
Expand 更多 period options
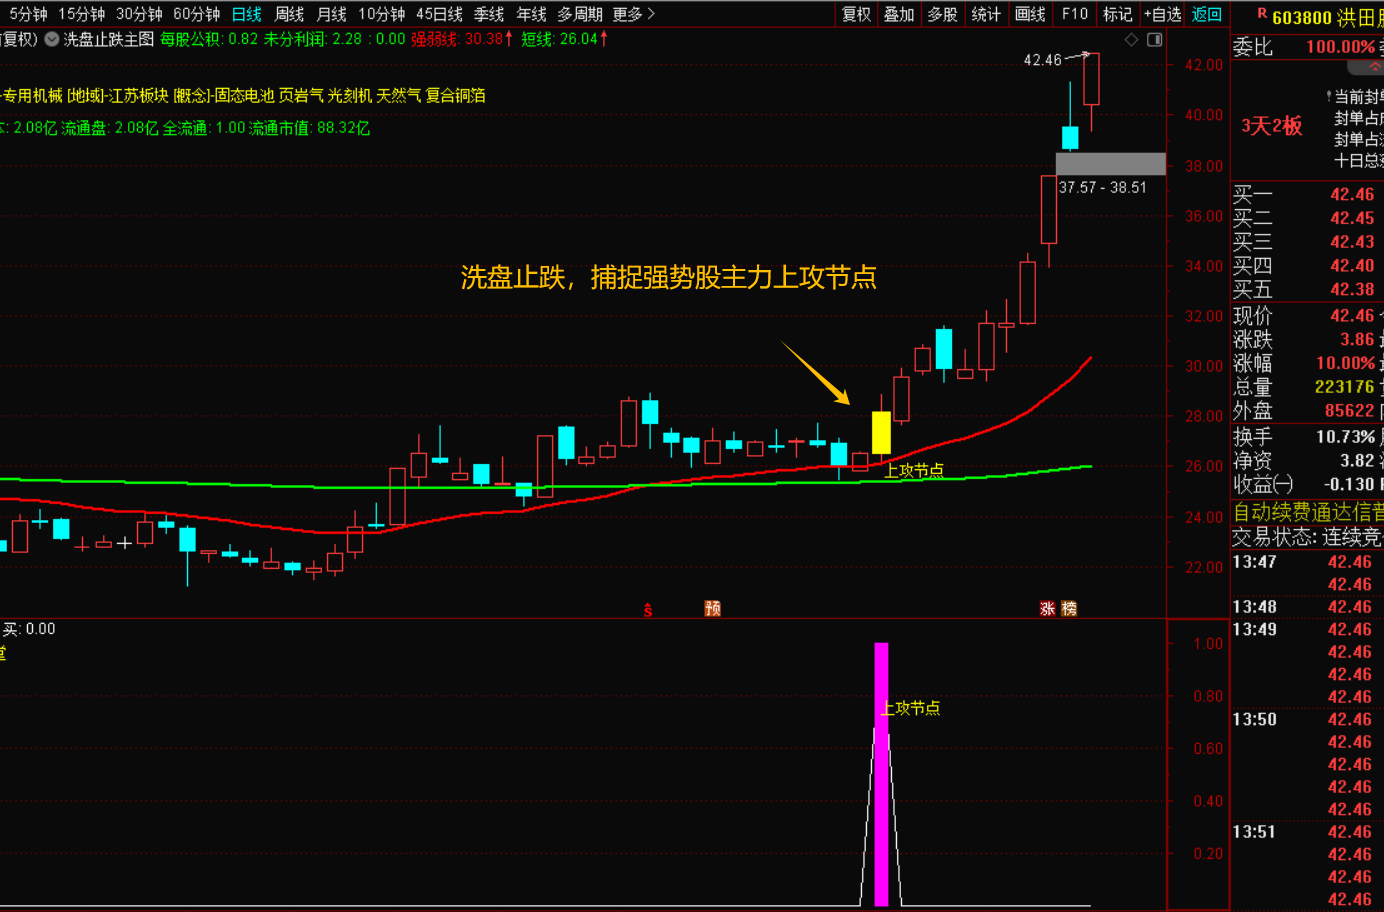point(633,14)
